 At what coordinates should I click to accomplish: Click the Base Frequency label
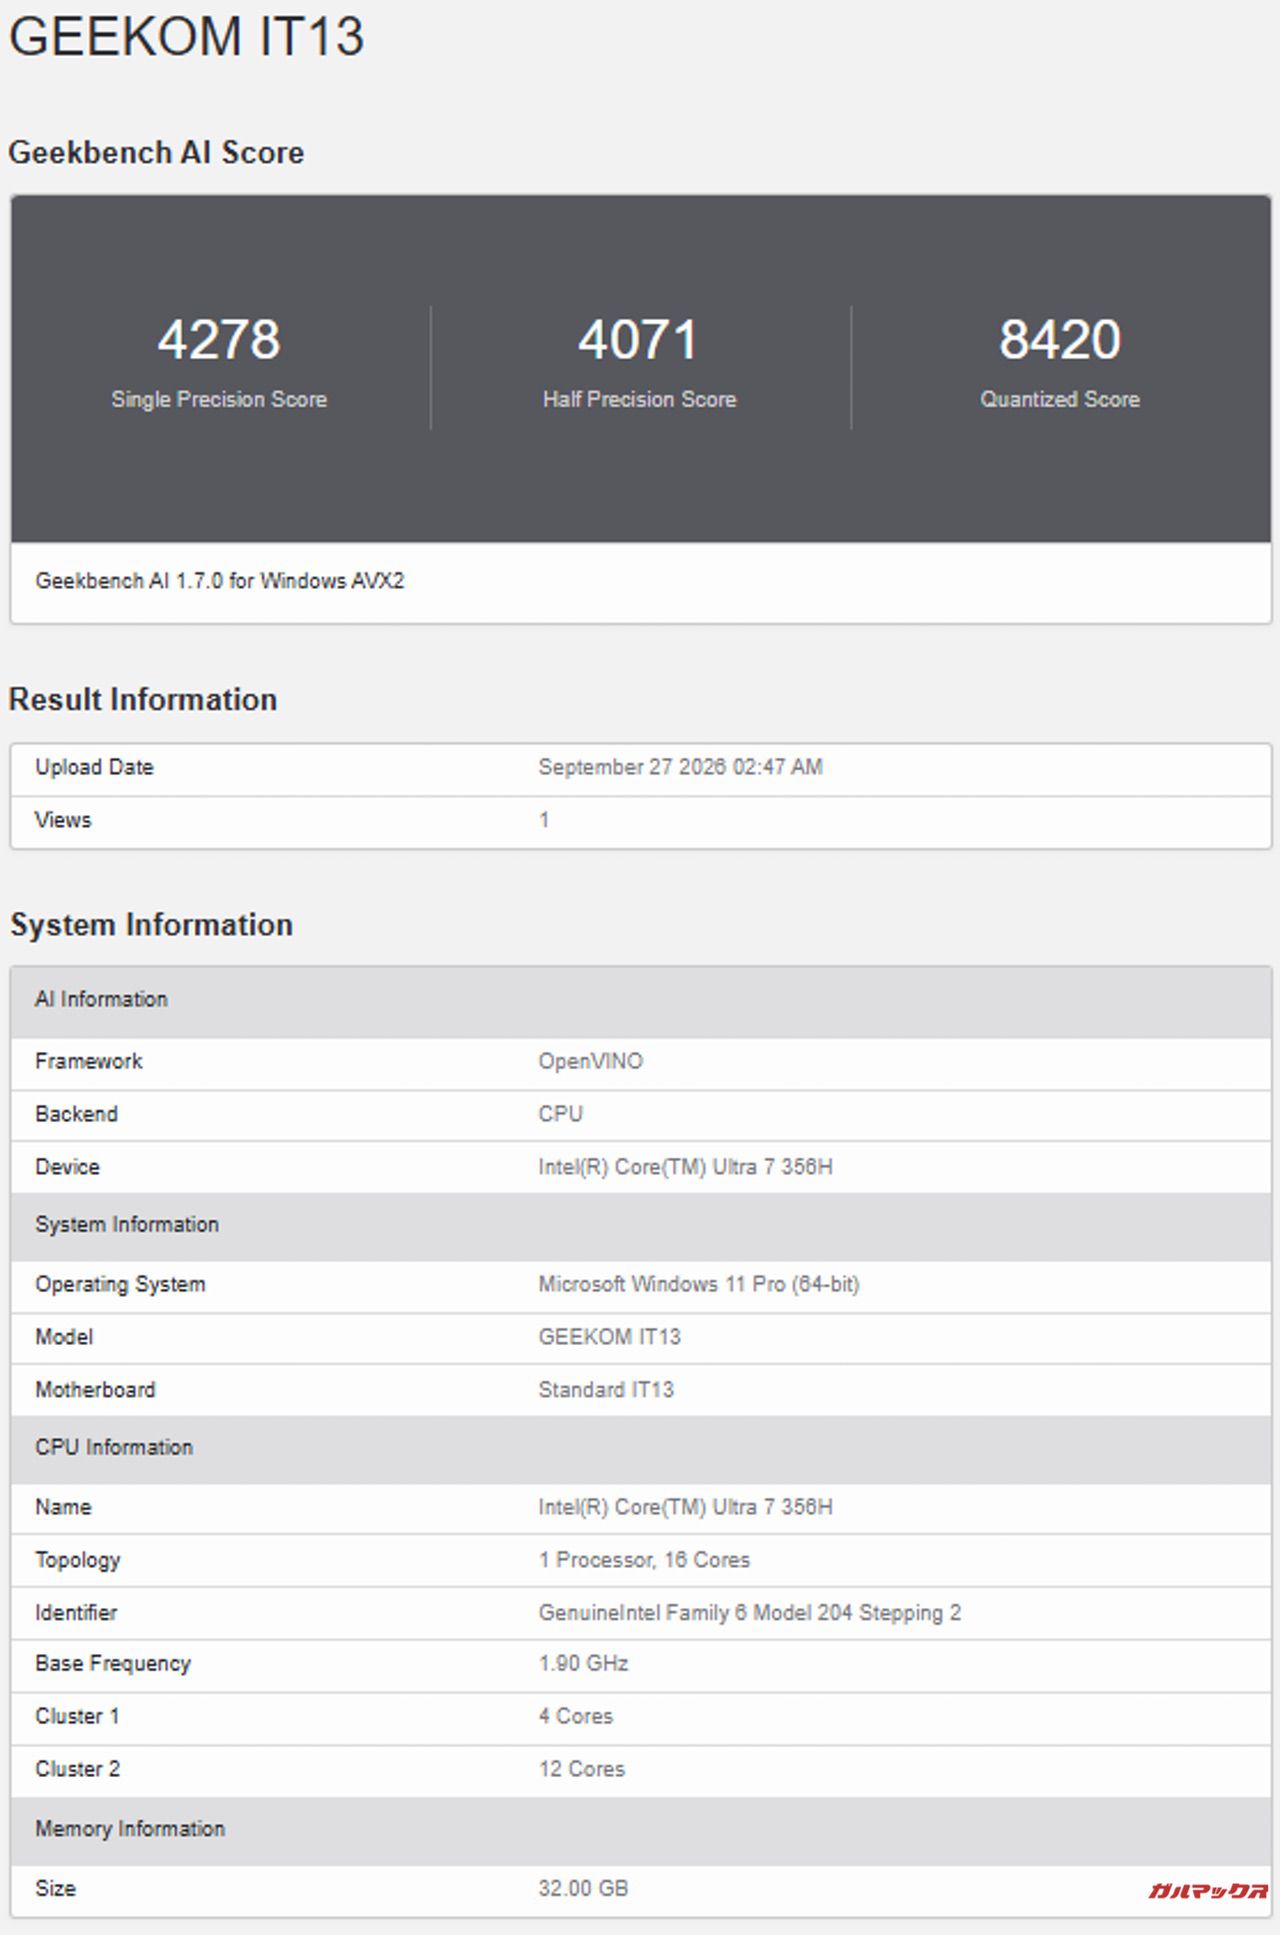[113, 1664]
